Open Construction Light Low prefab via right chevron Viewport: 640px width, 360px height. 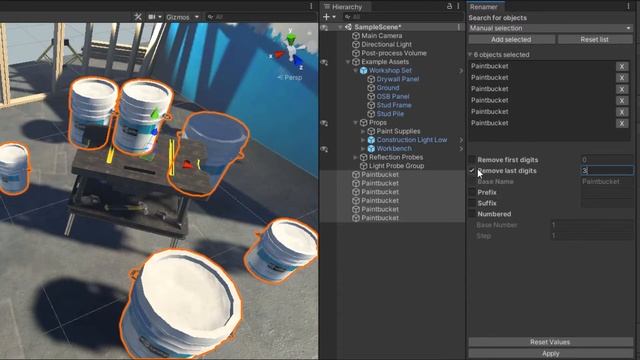click(461, 140)
